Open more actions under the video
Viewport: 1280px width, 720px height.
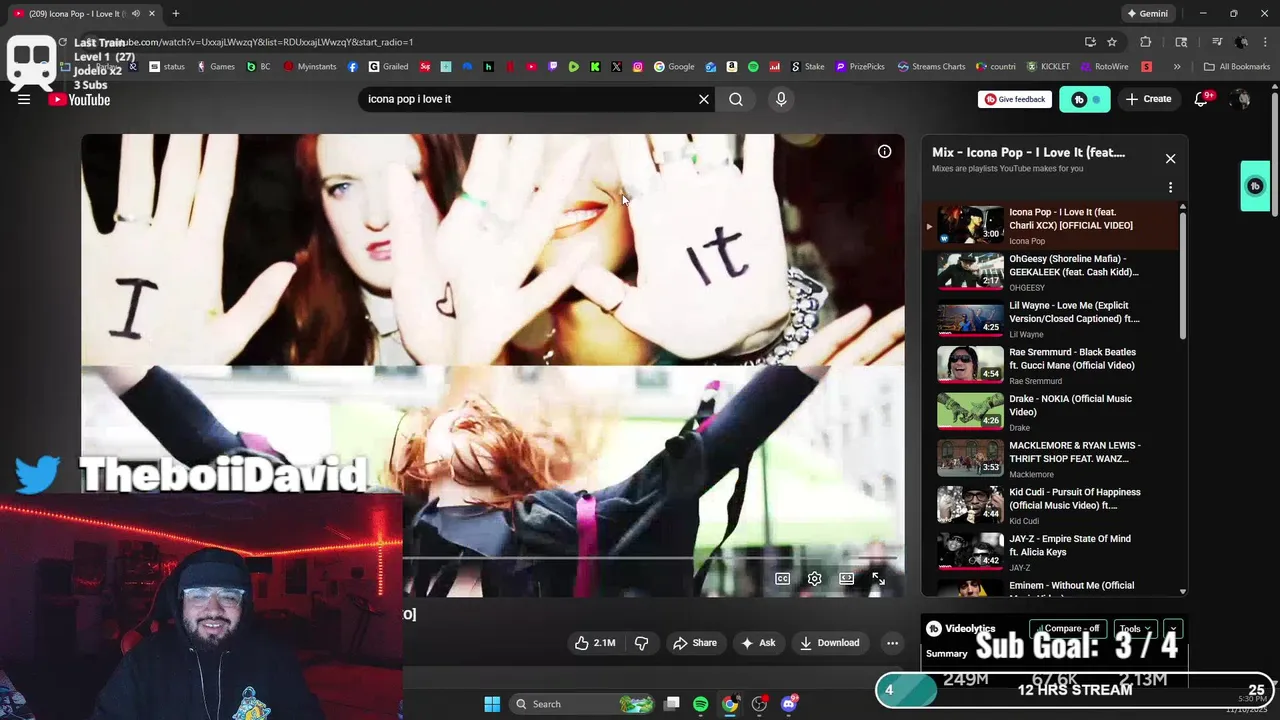(892, 643)
